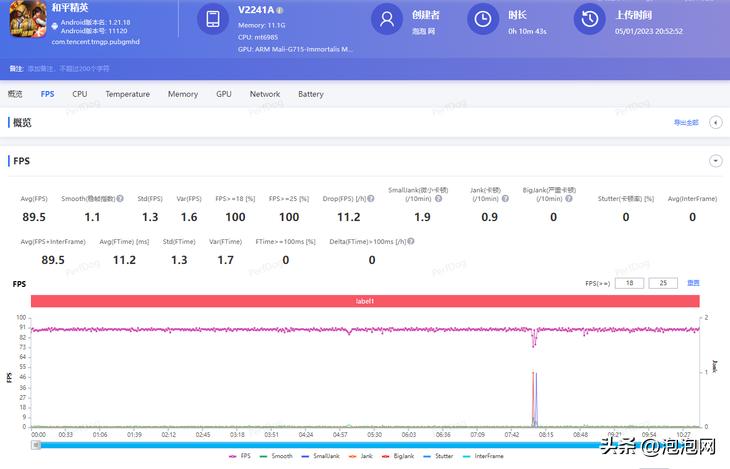
Task: Open help icon beside BigJank metric
Action: [568, 198]
